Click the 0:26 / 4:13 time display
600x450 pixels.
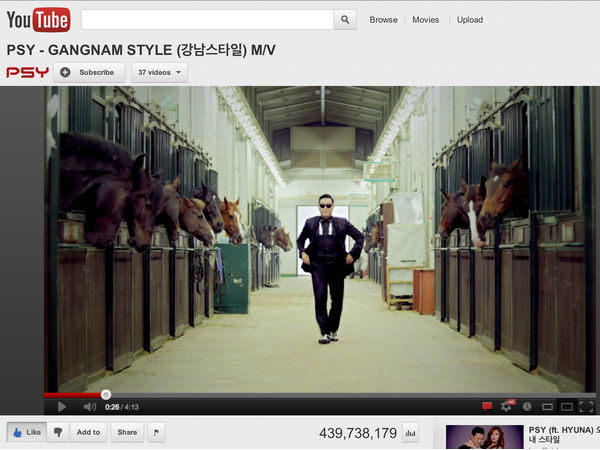pos(122,407)
